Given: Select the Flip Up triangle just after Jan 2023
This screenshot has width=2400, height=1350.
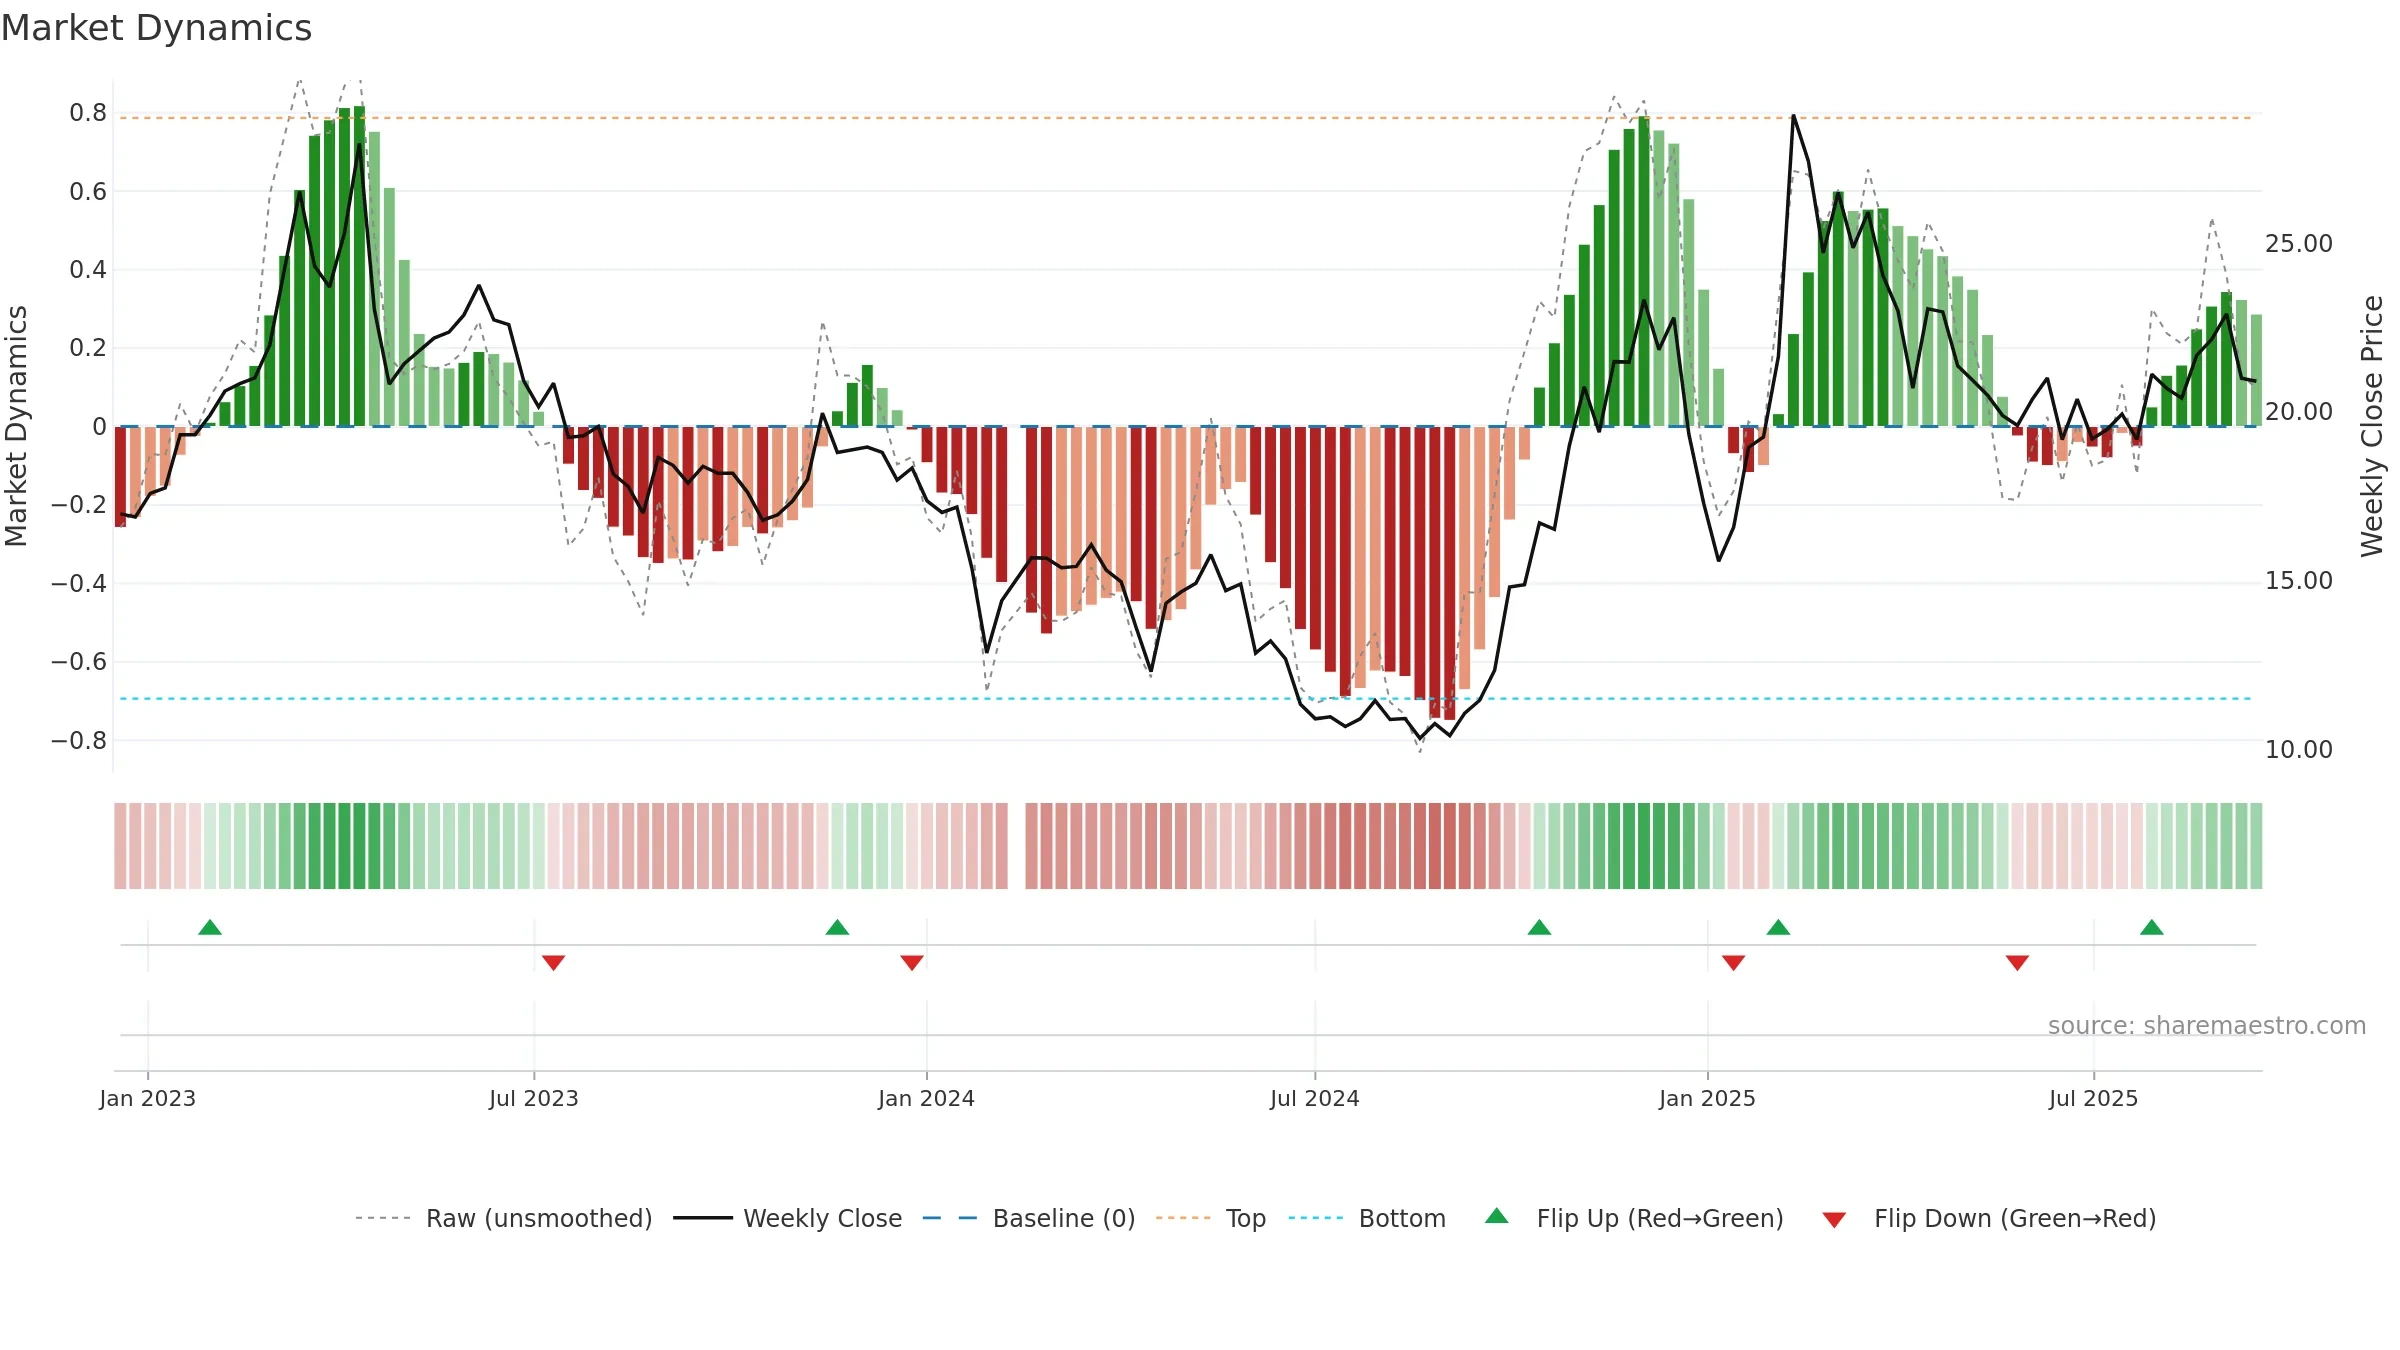Looking at the screenshot, I should point(210,928).
